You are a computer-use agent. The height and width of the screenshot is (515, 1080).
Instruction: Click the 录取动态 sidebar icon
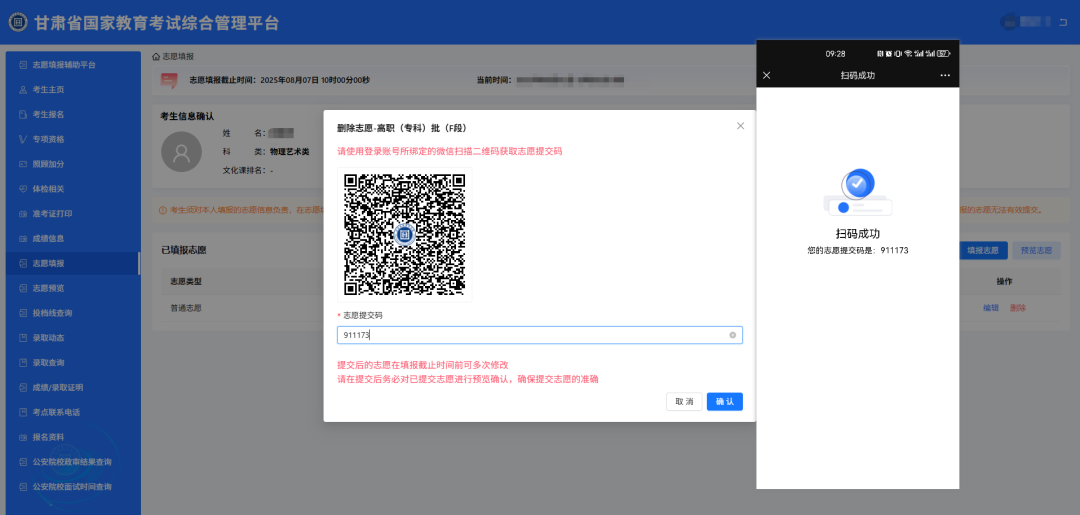[x=23, y=337]
